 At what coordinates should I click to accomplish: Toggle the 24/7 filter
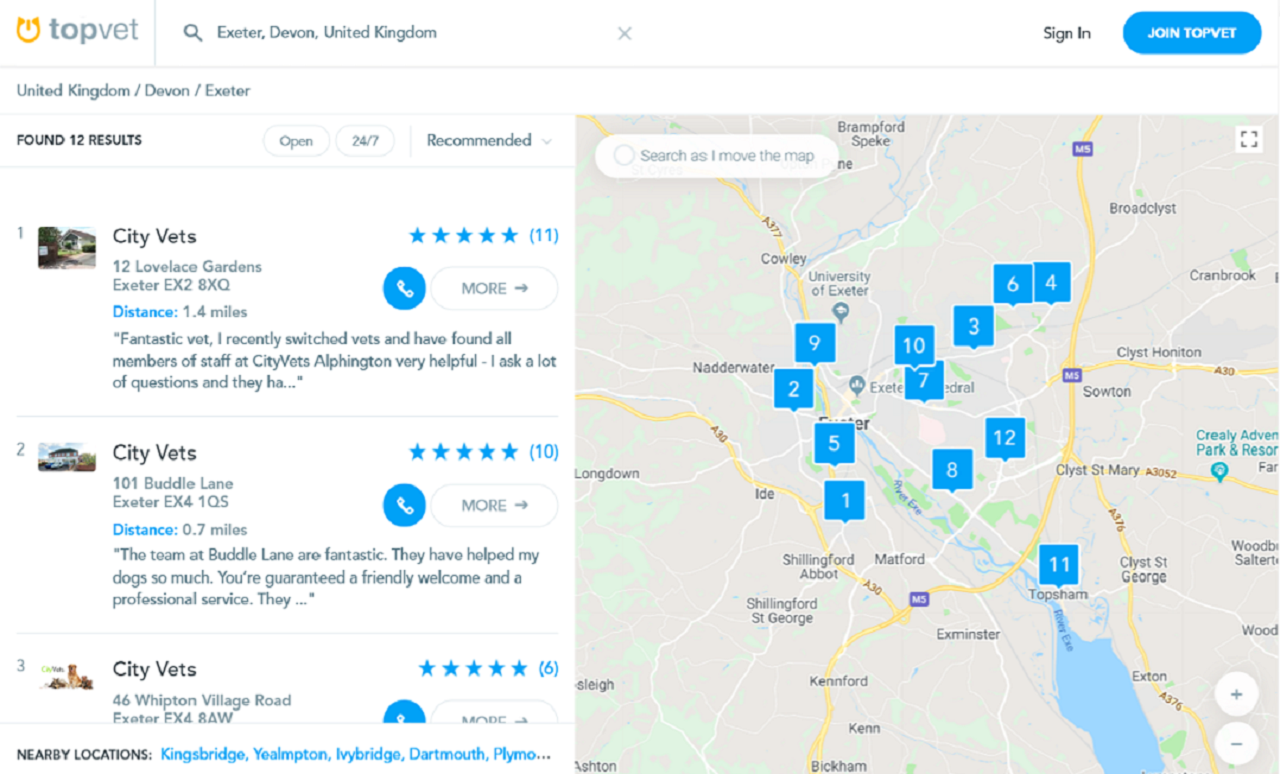click(x=365, y=141)
